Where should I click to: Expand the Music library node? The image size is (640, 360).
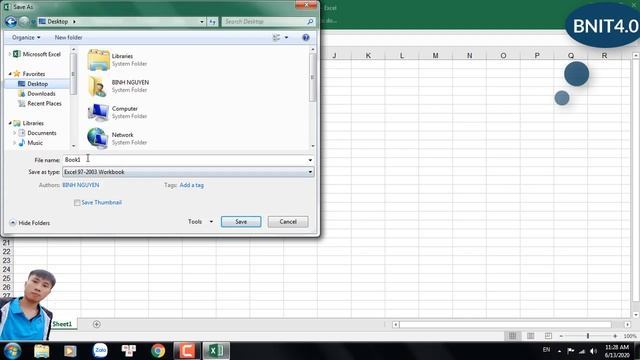pyautogui.click(x=15, y=143)
